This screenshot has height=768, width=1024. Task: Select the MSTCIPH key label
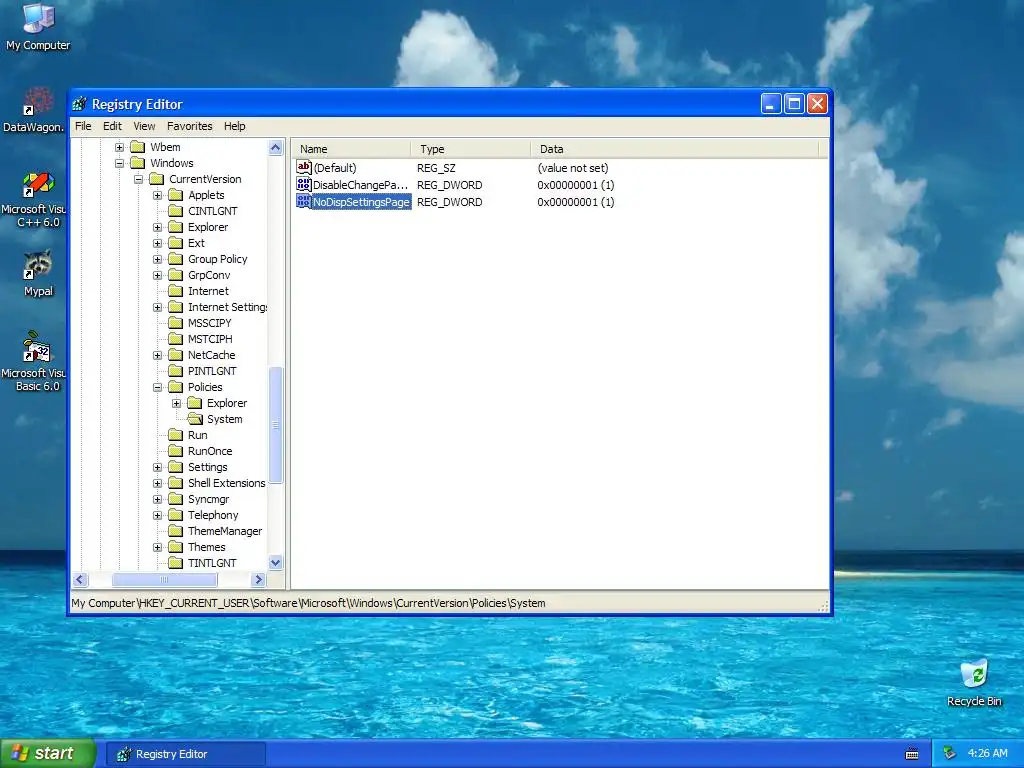(x=210, y=338)
